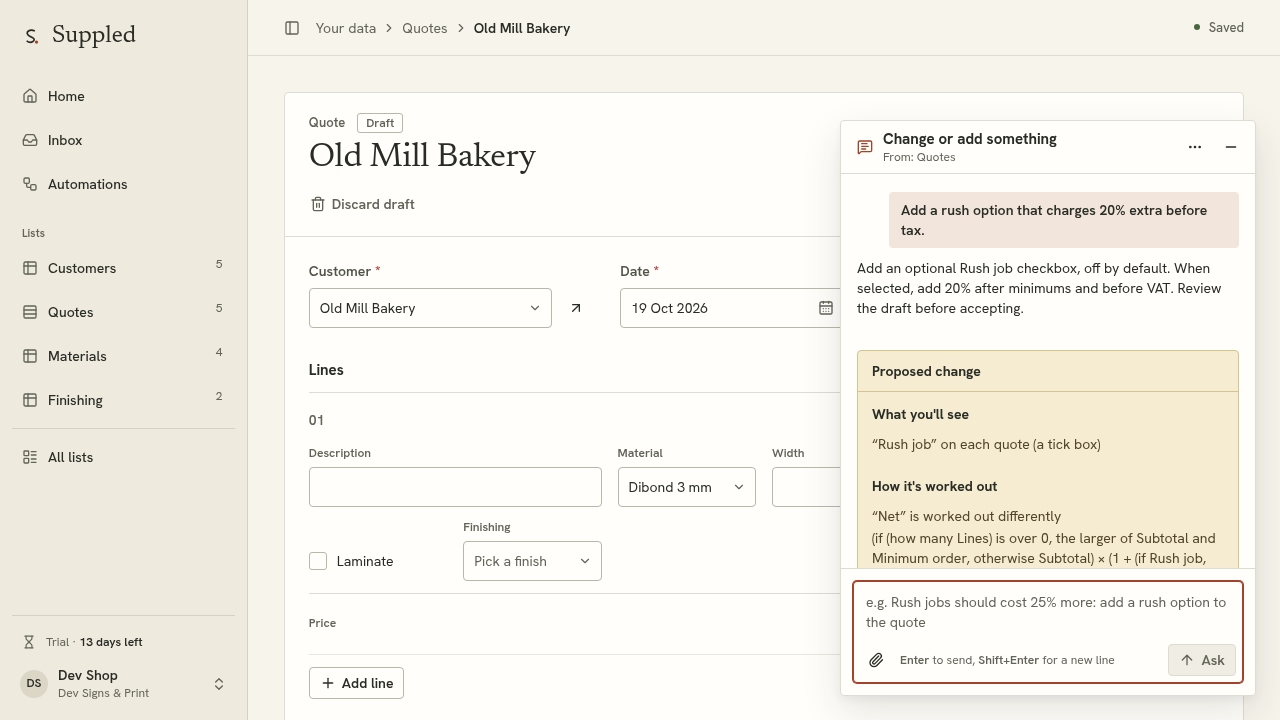Go to Home in the sidebar
The width and height of the screenshot is (1280, 720).
(x=124, y=96)
